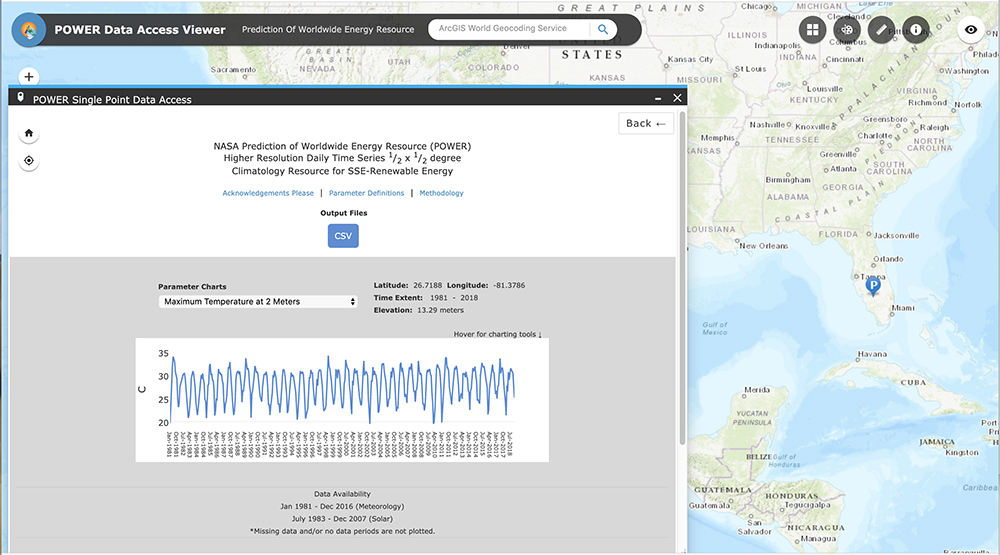Viewport: 1000px width, 555px height.
Task: Click the Havana map label
Action: [x=872, y=354]
